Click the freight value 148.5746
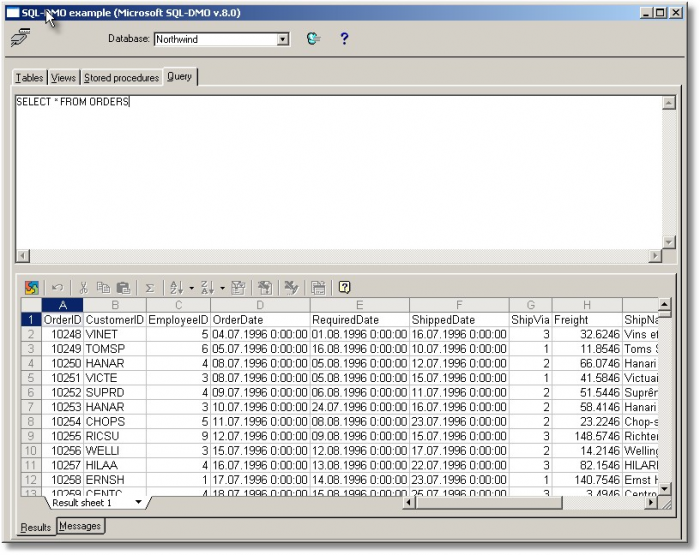Image resolution: width=700 pixels, height=555 pixels. tap(587, 436)
